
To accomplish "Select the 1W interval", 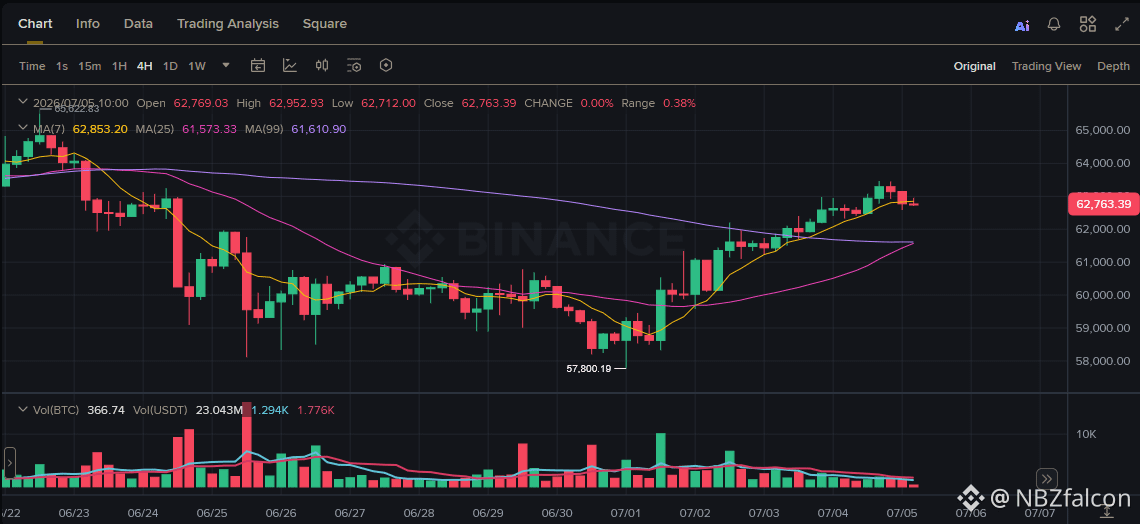I will click(x=197, y=66).
